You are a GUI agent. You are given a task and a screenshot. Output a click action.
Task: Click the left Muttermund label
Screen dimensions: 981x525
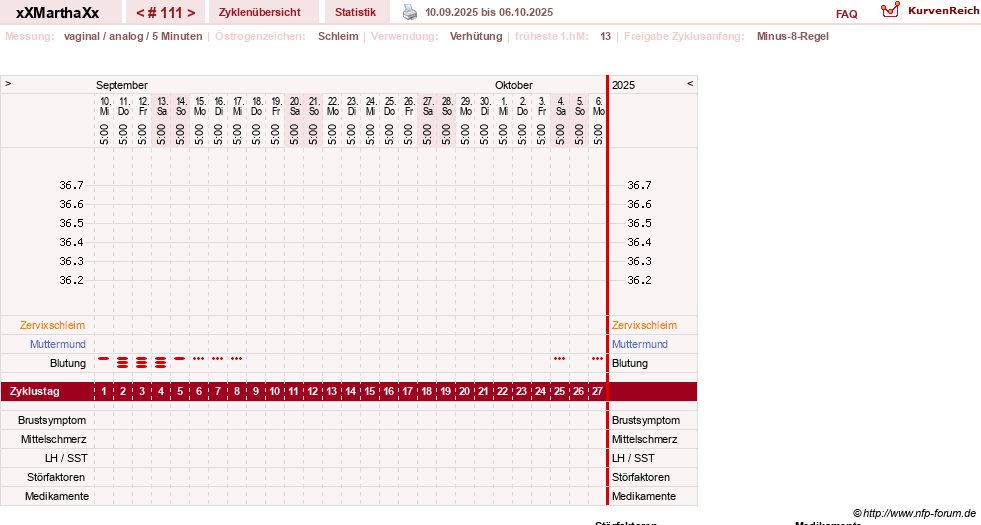pos(58,344)
